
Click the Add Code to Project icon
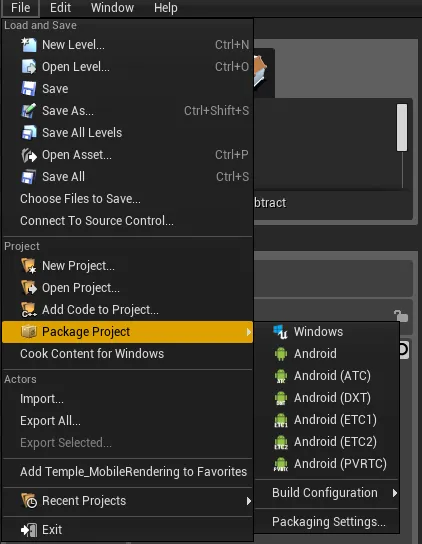pos(28,309)
